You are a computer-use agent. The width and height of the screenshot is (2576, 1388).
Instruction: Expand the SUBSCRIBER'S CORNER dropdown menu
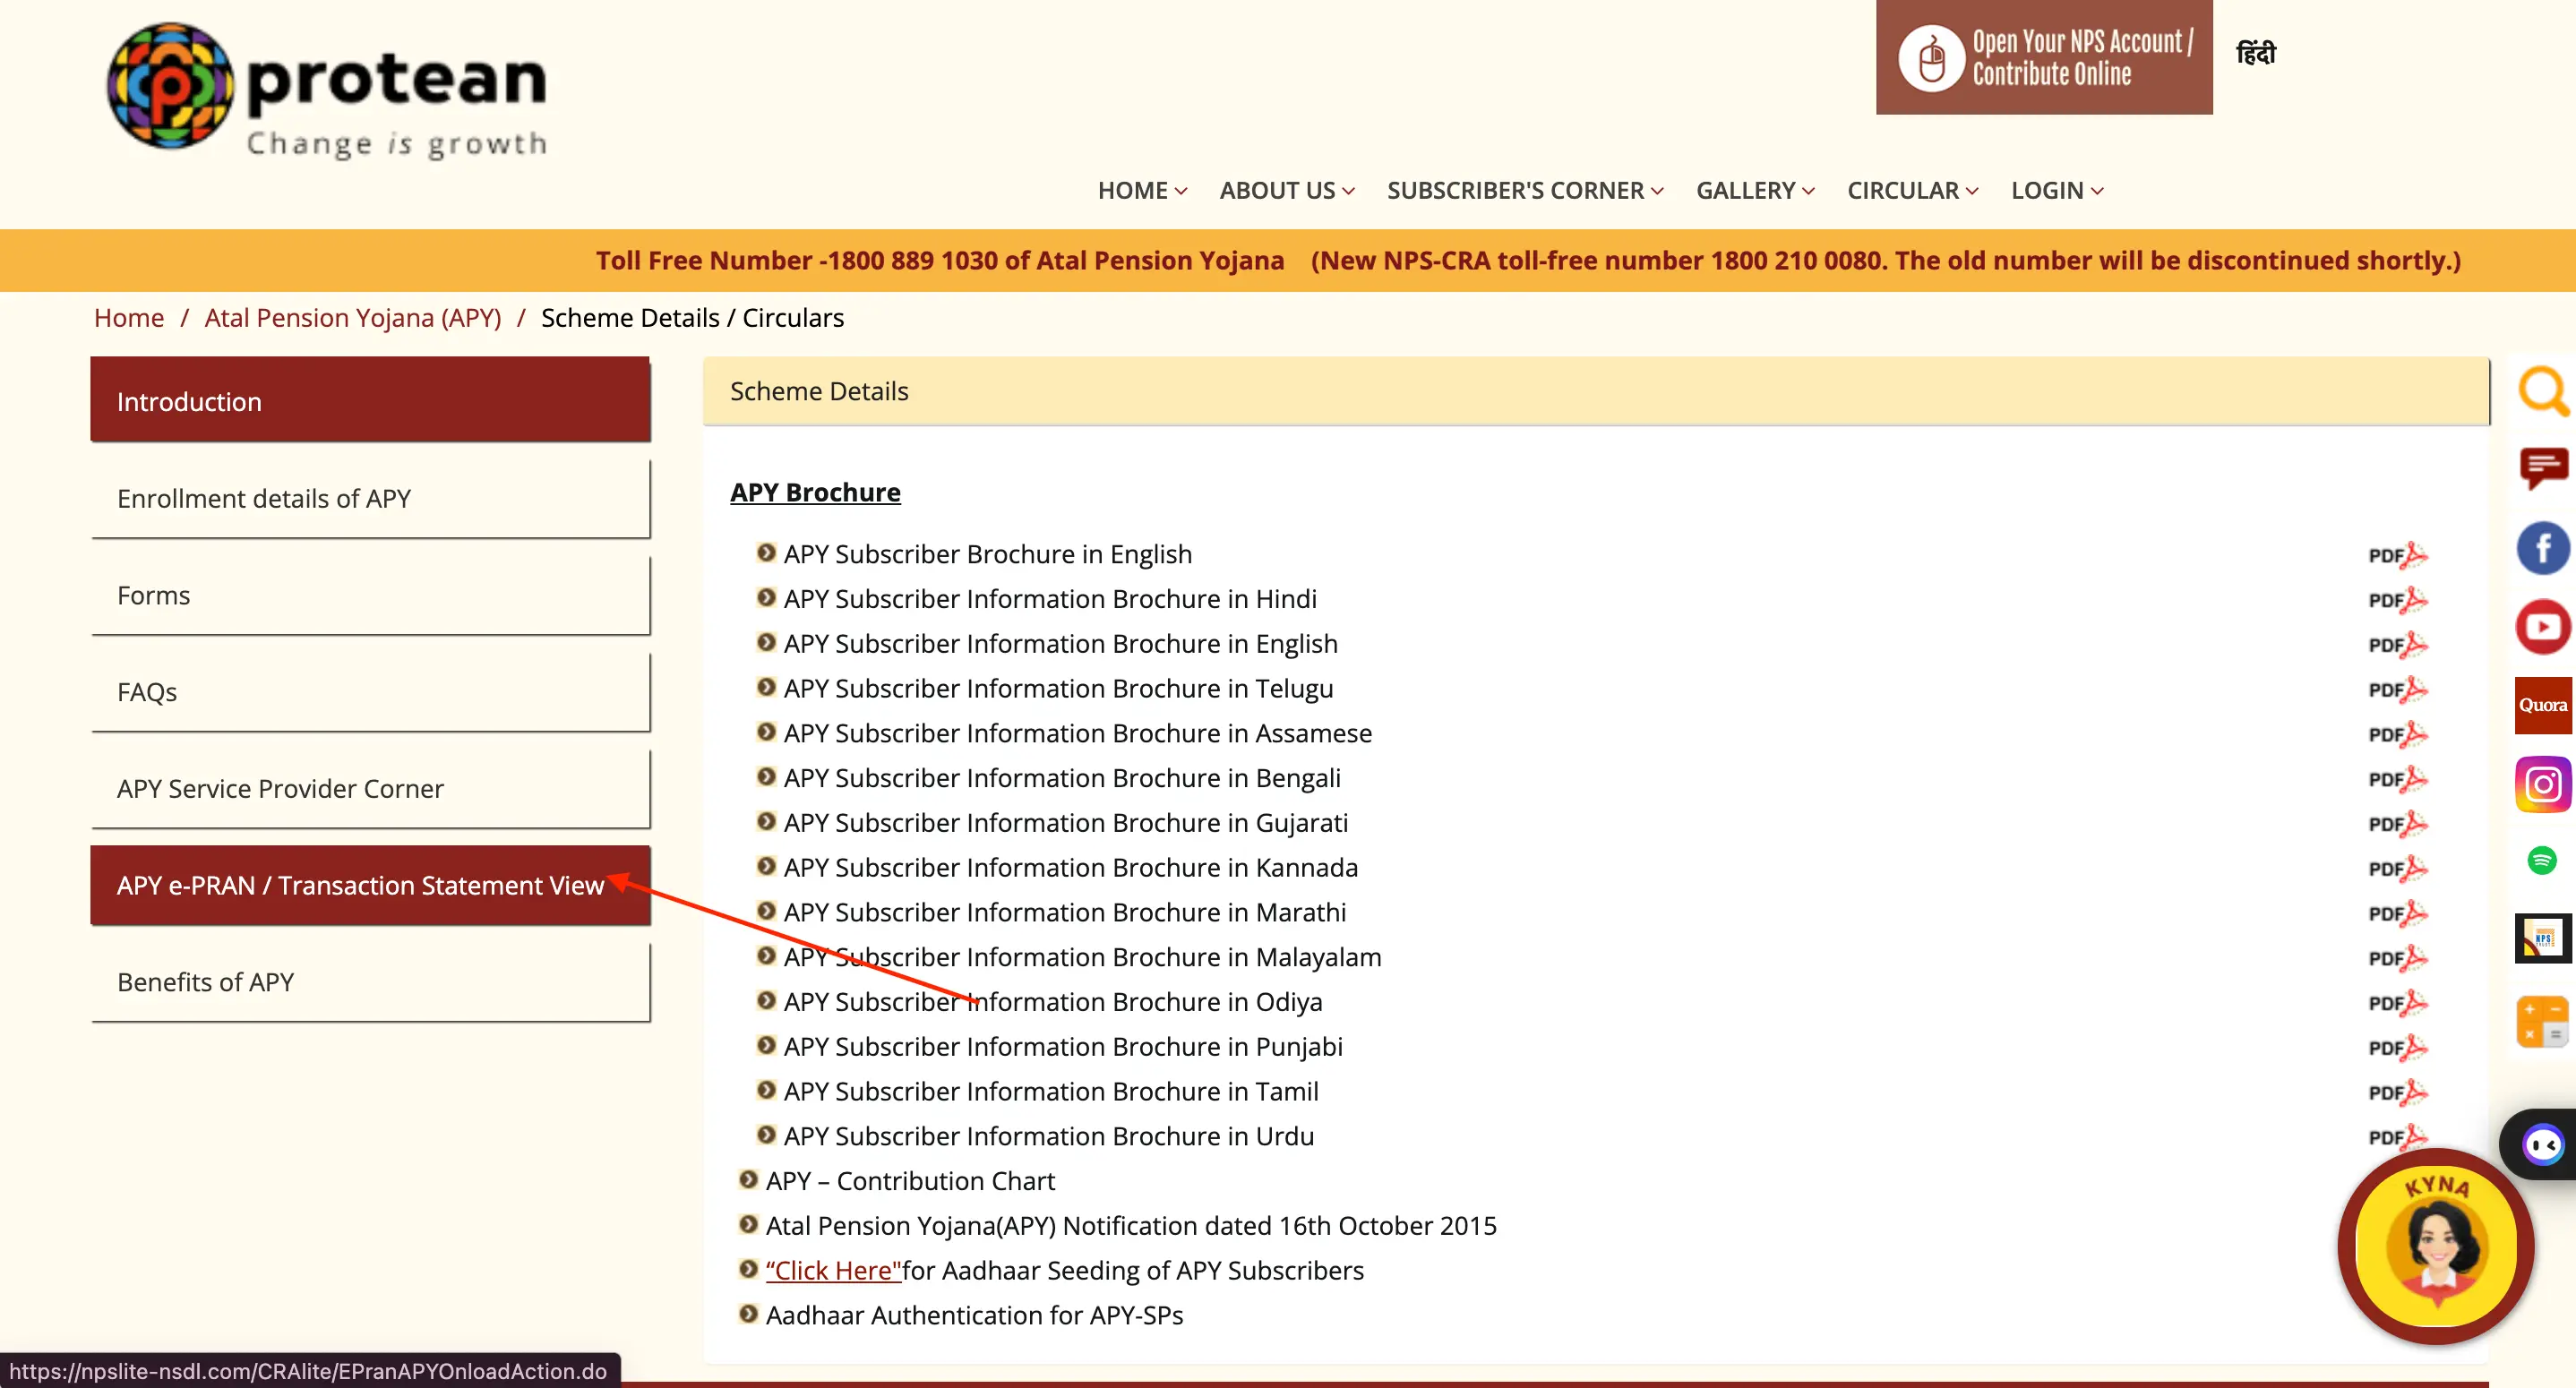1524,190
